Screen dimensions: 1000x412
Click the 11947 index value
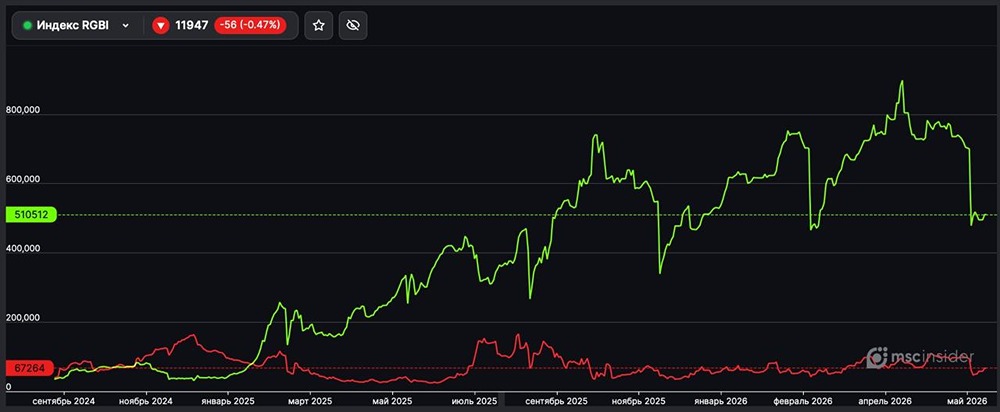(192, 26)
